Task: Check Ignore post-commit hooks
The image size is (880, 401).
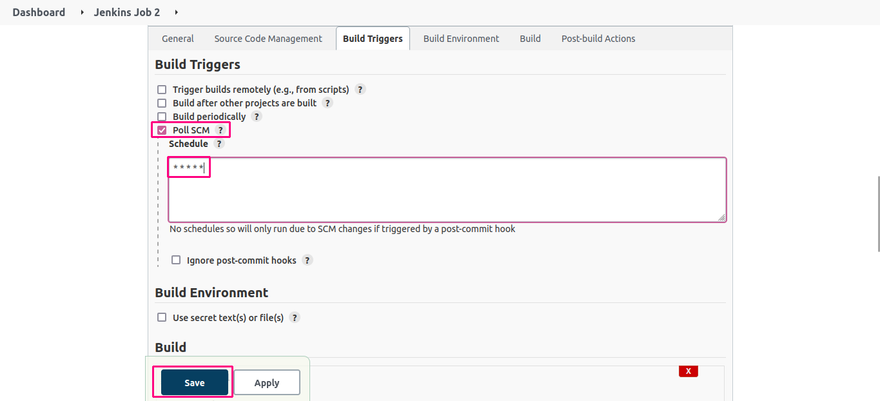Action: point(176,260)
